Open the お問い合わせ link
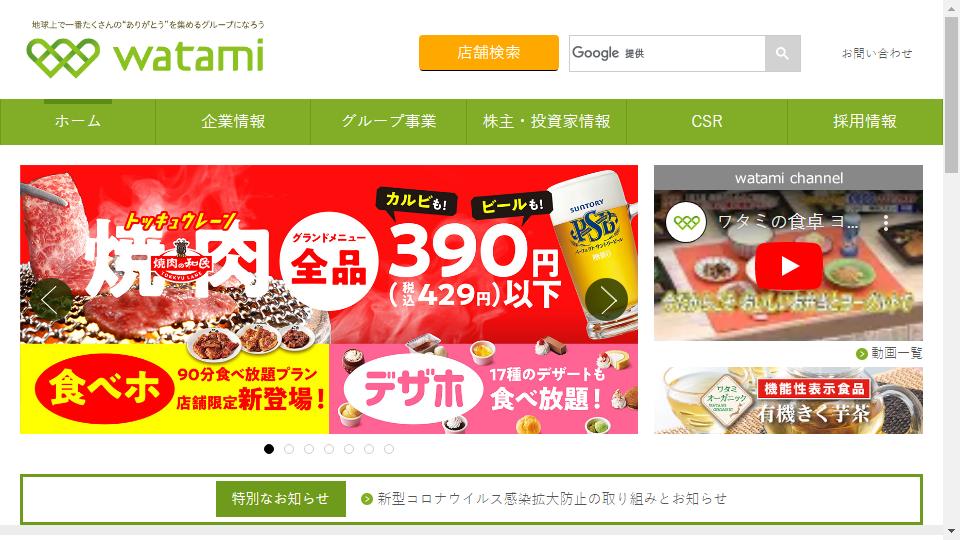Image resolution: width=960 pixels, height=540 pixels. coord(877,53)
